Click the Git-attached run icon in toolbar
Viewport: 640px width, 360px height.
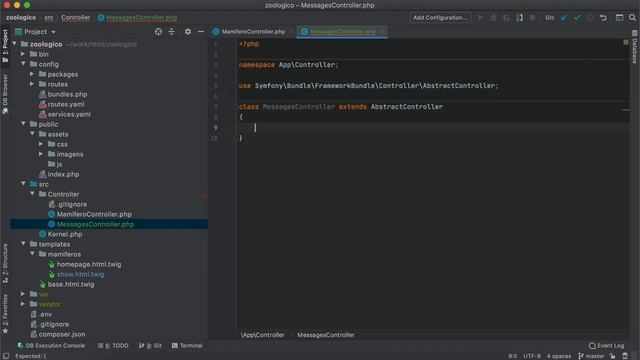[x=519, y=18]
